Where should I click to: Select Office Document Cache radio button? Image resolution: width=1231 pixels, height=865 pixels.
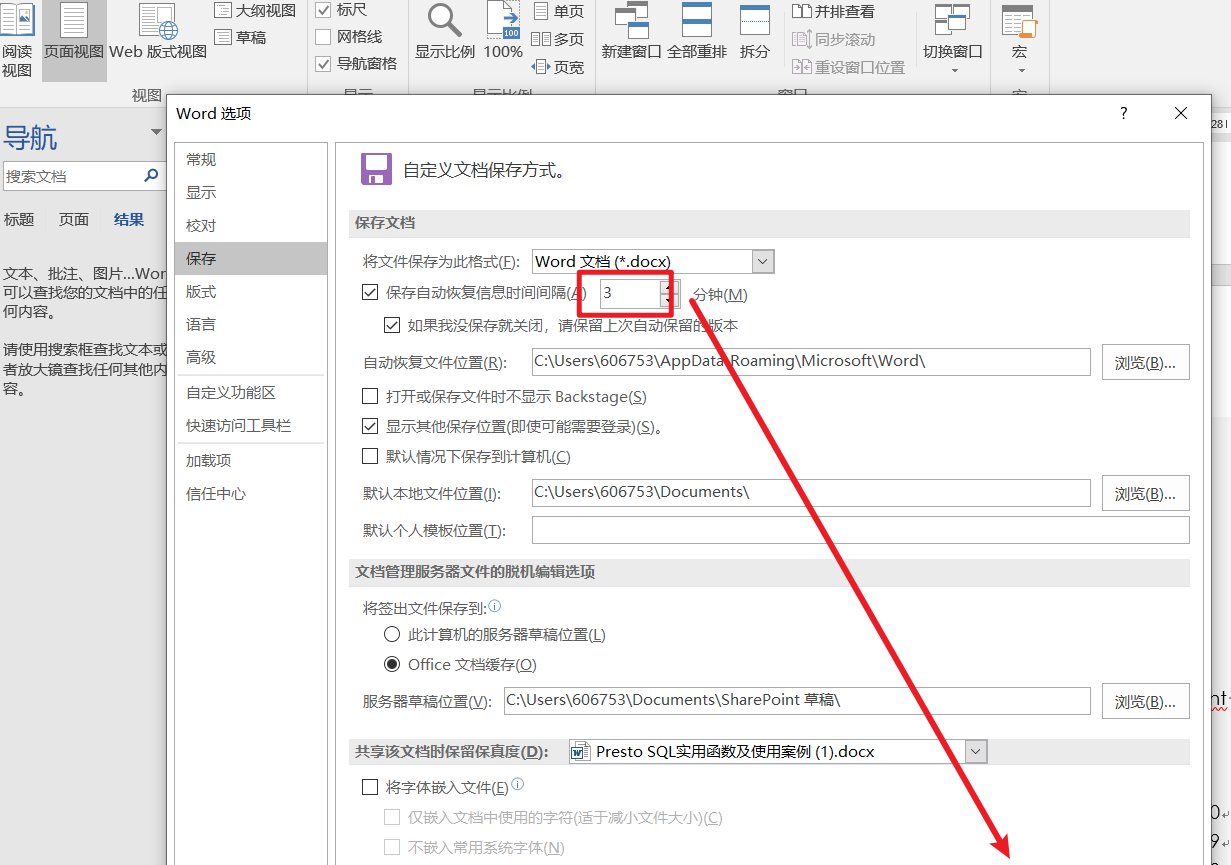(393, 664)
